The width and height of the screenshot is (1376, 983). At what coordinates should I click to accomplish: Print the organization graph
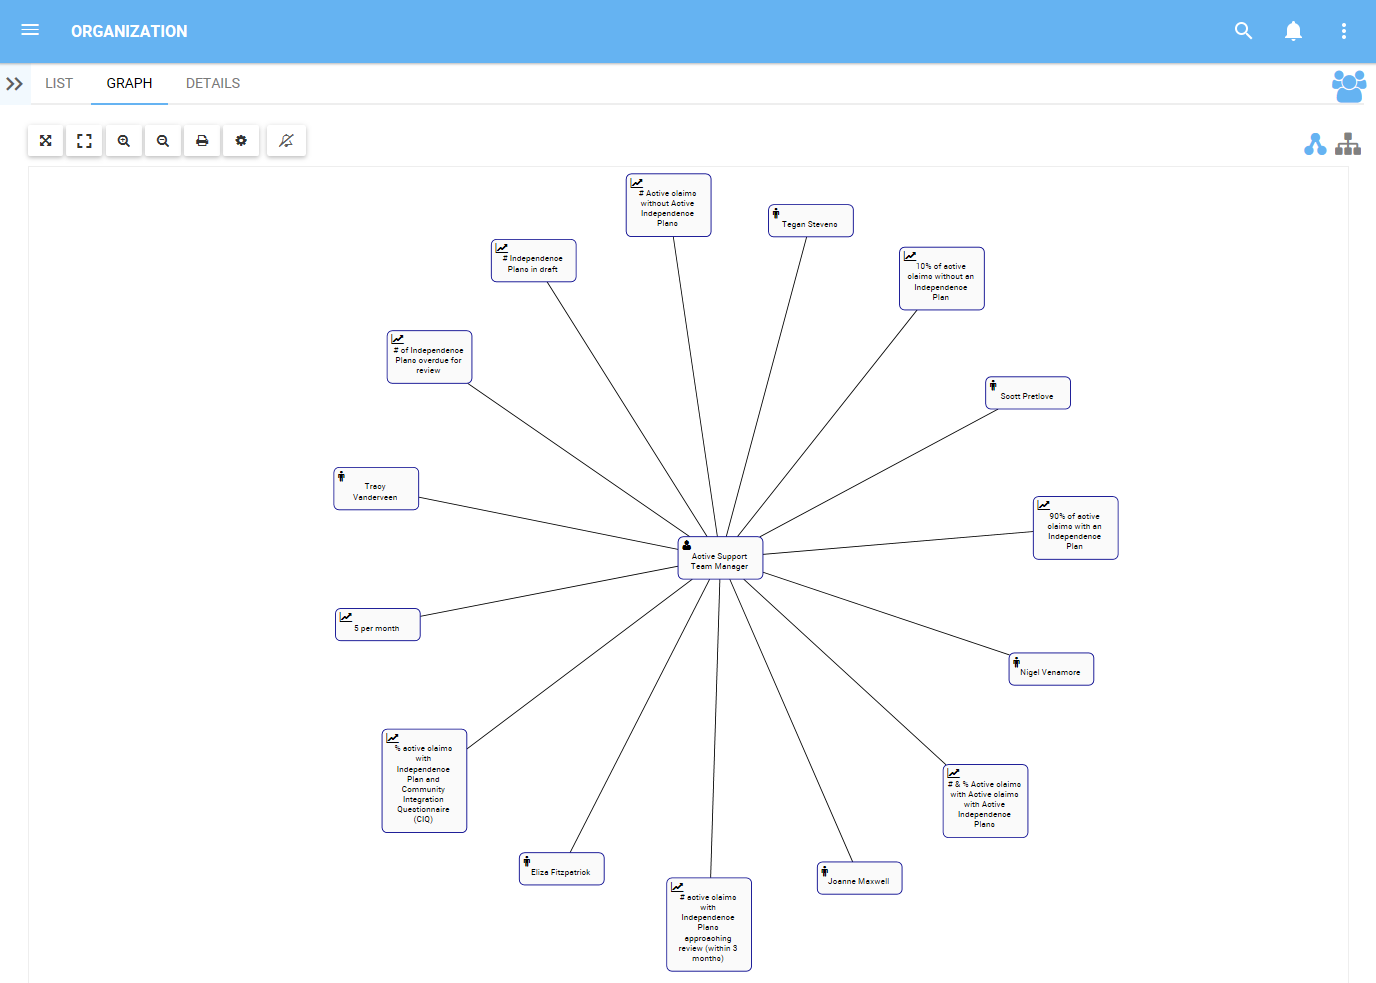pos(202,141)
